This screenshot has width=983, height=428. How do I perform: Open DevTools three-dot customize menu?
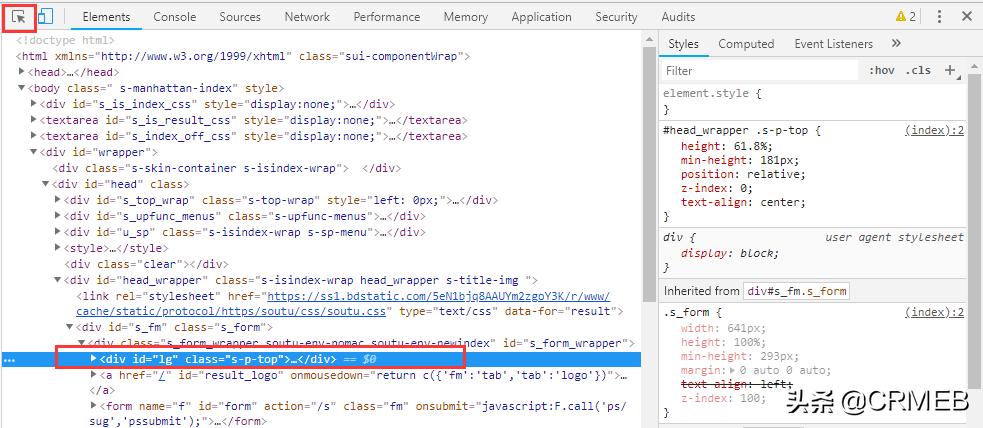[x=939, y=17]
